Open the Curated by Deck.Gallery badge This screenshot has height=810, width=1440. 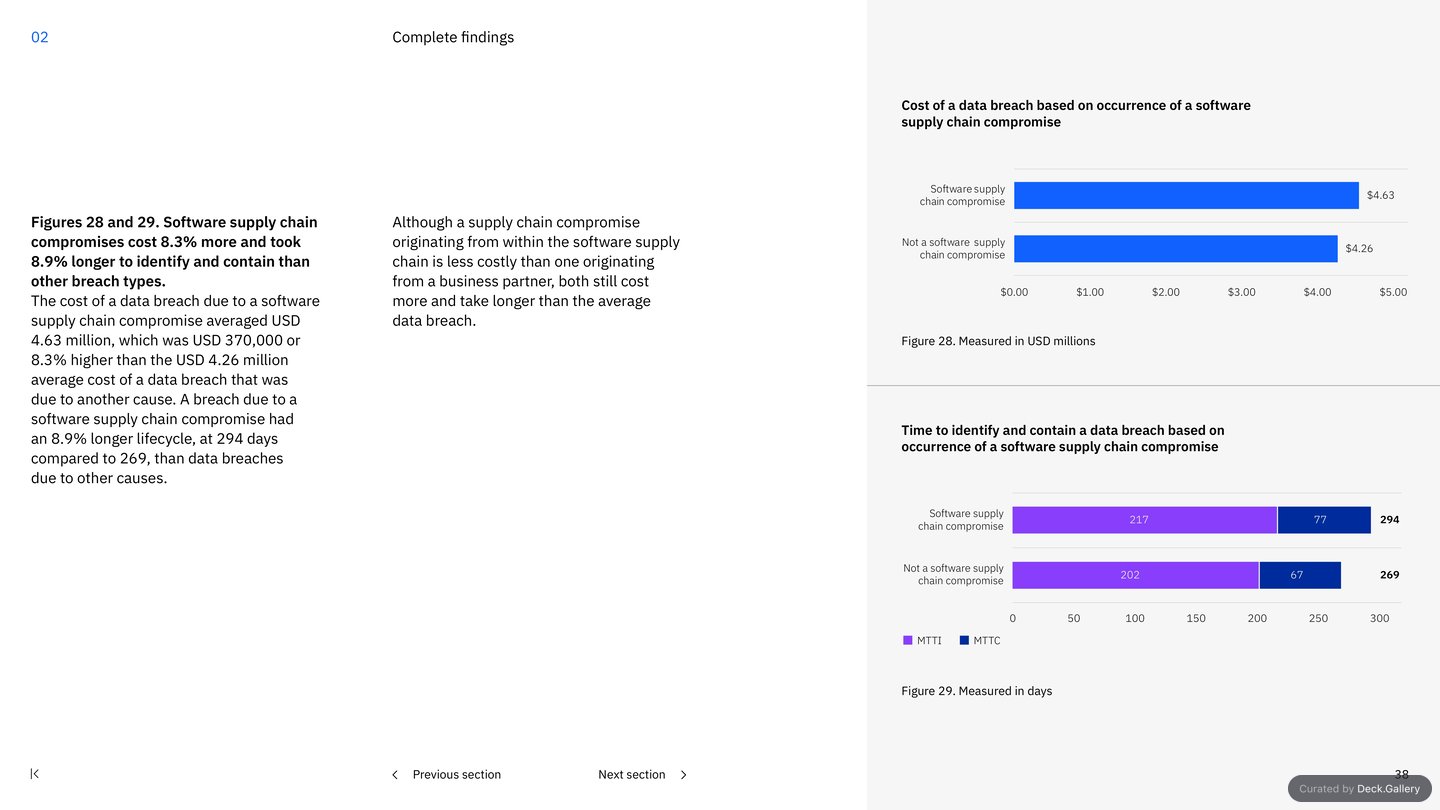(1359, 788)
